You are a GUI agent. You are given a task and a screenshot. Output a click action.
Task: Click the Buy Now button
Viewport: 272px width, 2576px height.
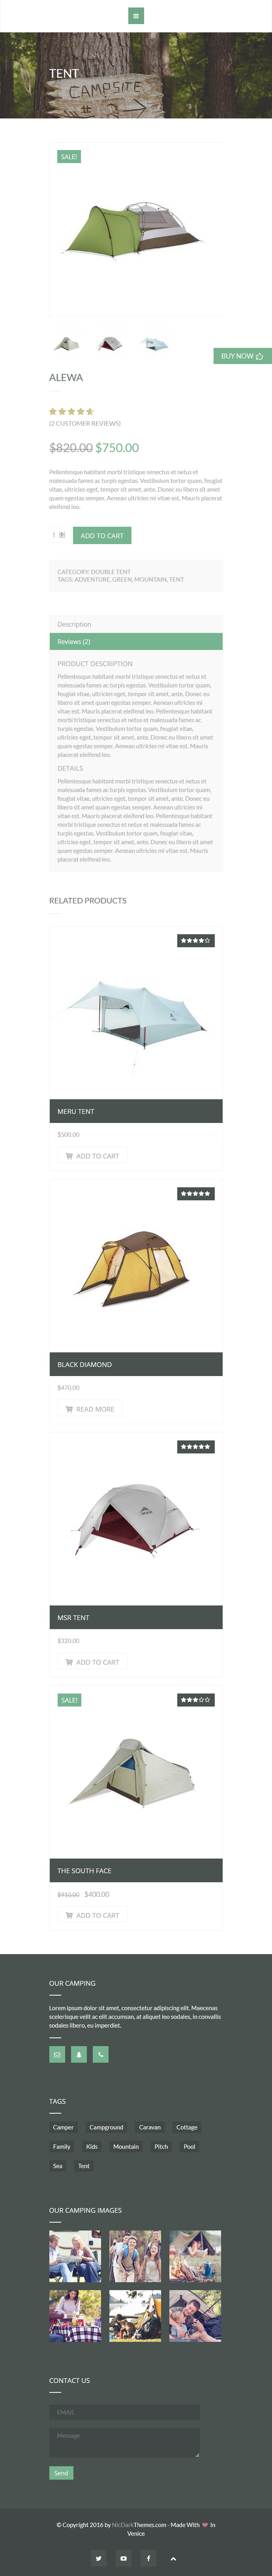click(242, 356)
